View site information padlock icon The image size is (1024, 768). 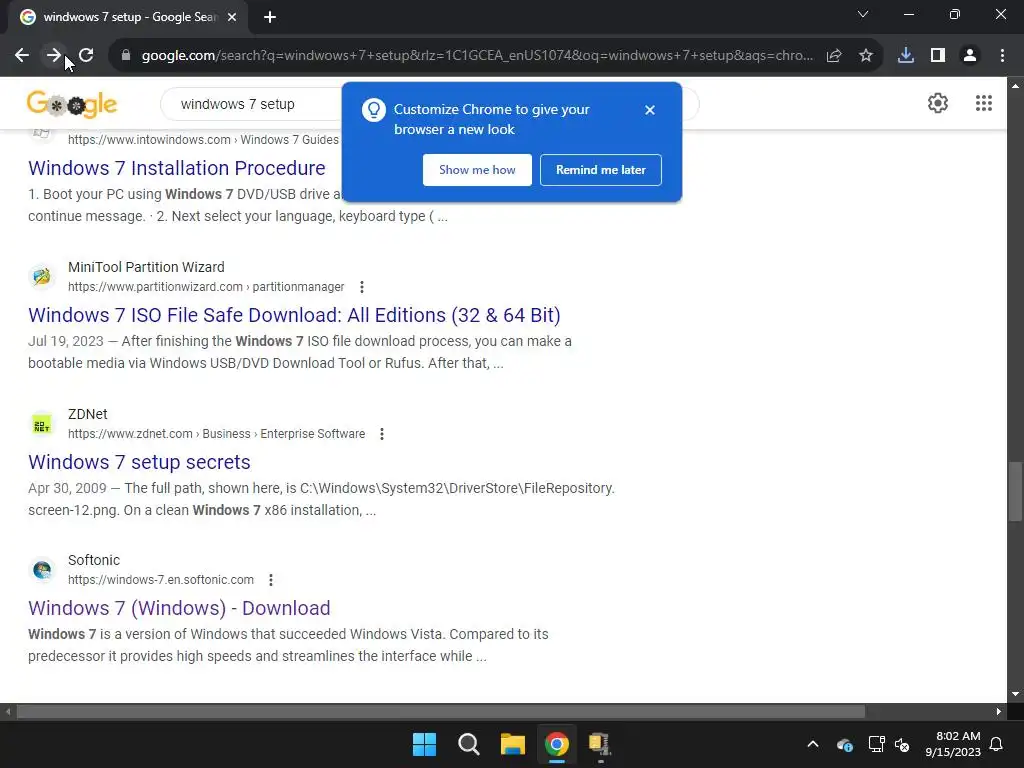(x=126, y=56)
